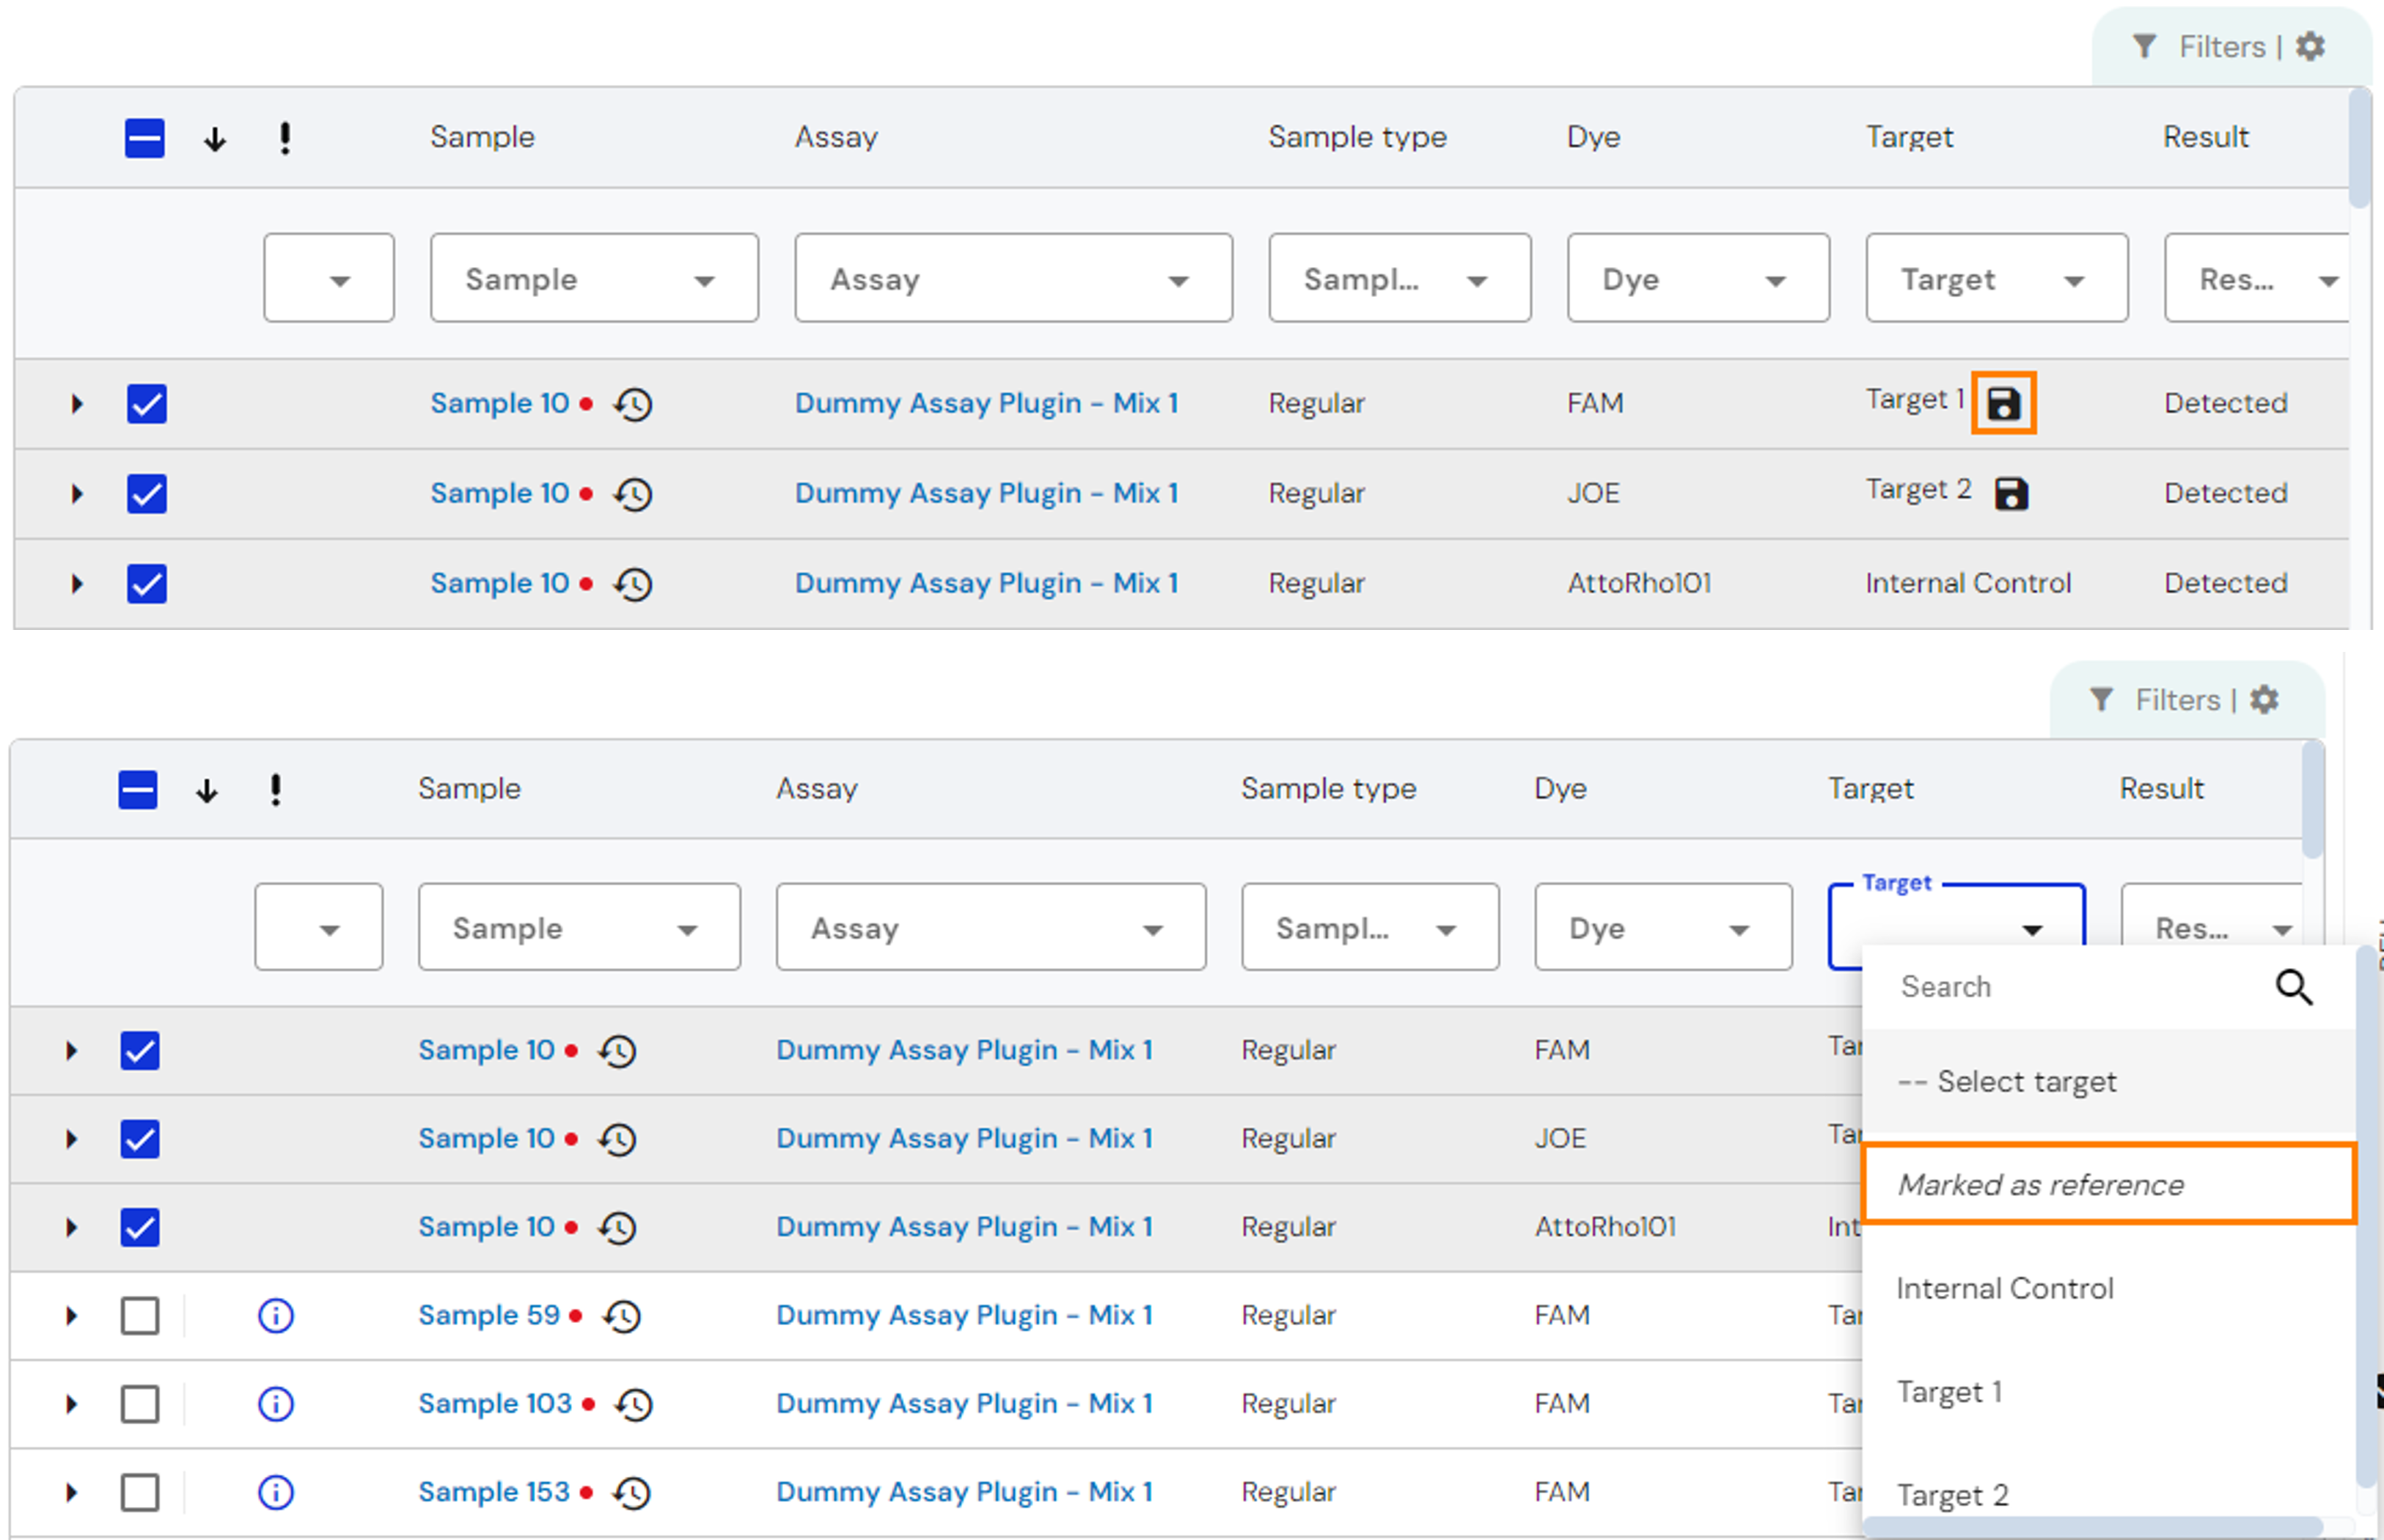Check the Sample 103 row checkbox
The height and width of the screenshot is (1540, 2384).
click(140, 1404)
